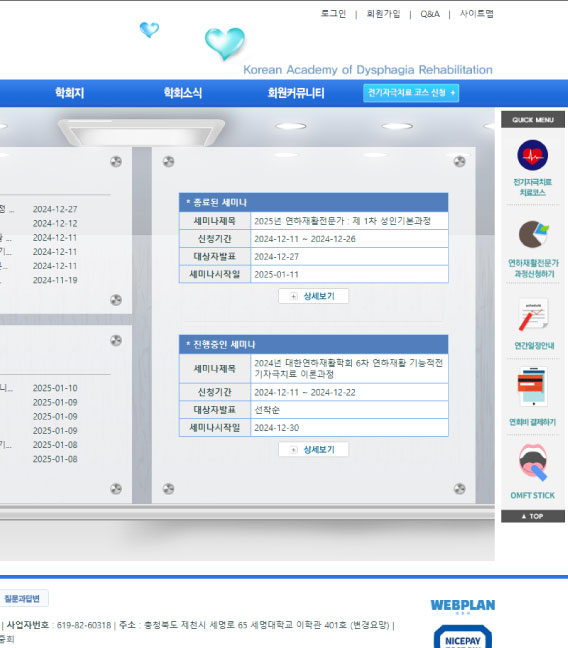The image size is (568, 648).
Task: Click the 전기자극치료 치료코스 quick menu label
Action: pos(532,187)
